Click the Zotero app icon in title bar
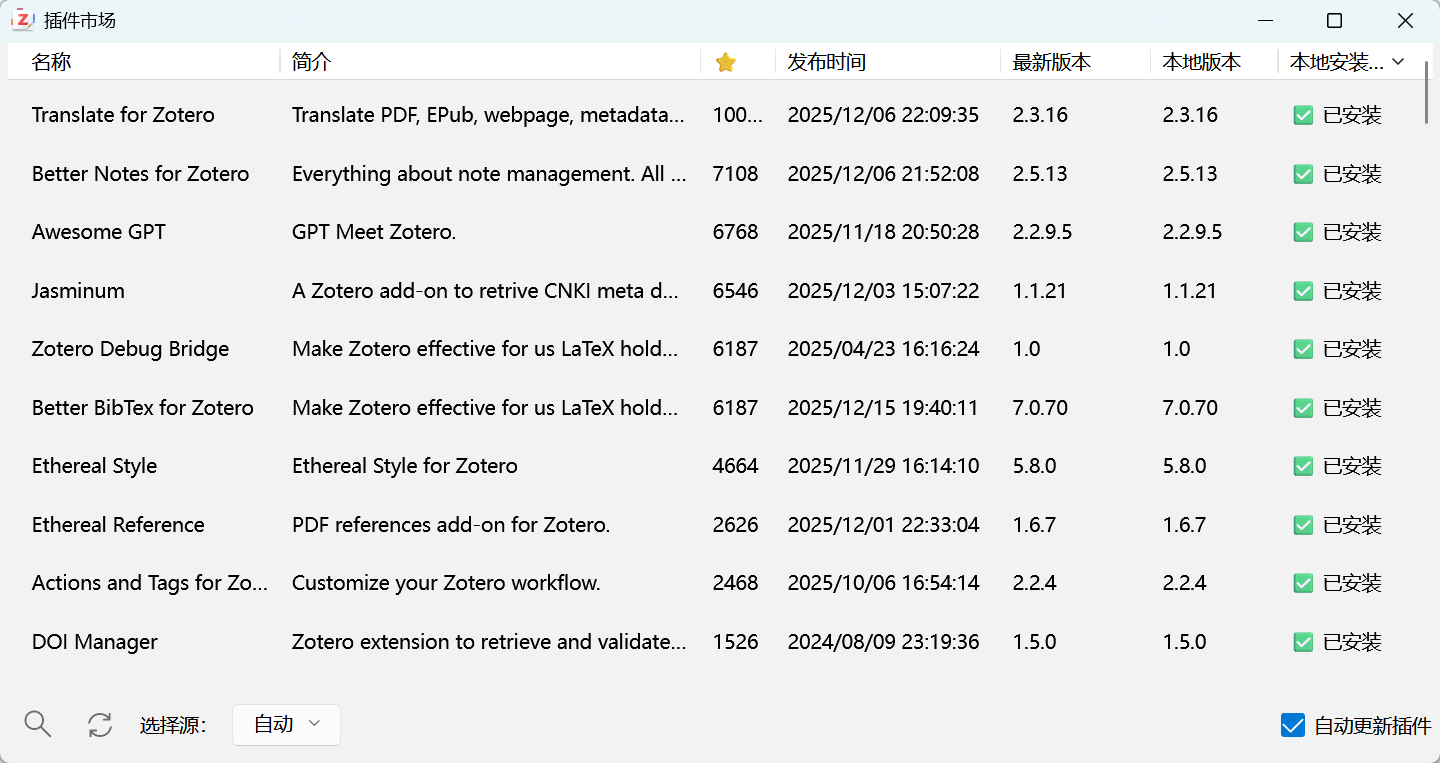Image resolution: width=1440 pixels, height=763 pixels. [22, 20]
